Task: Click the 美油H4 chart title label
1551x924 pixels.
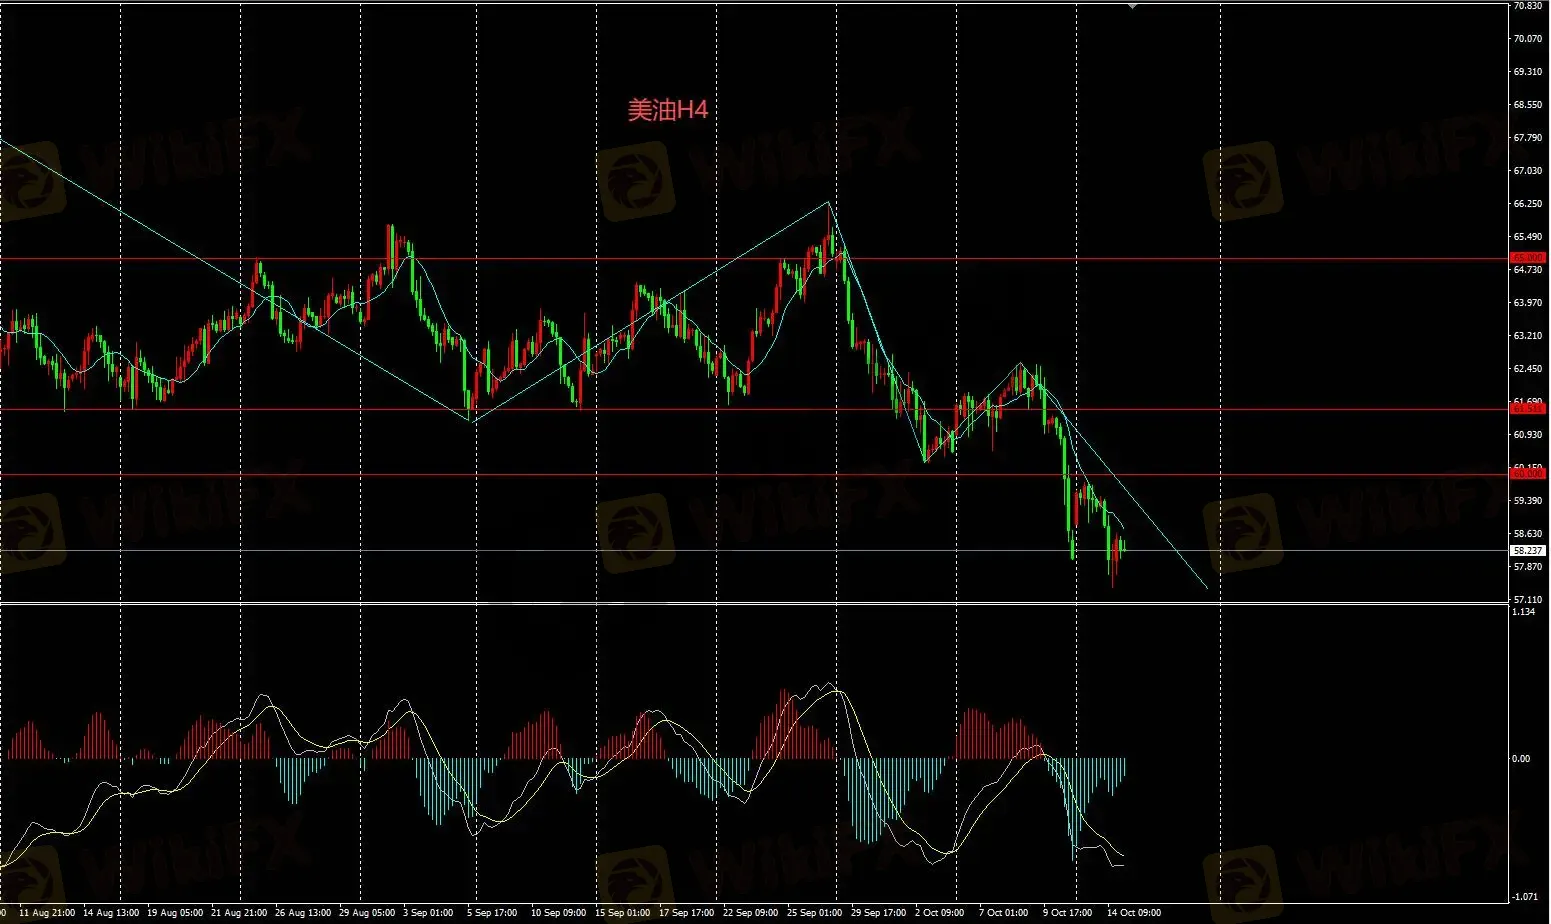Action: [668, 110]
